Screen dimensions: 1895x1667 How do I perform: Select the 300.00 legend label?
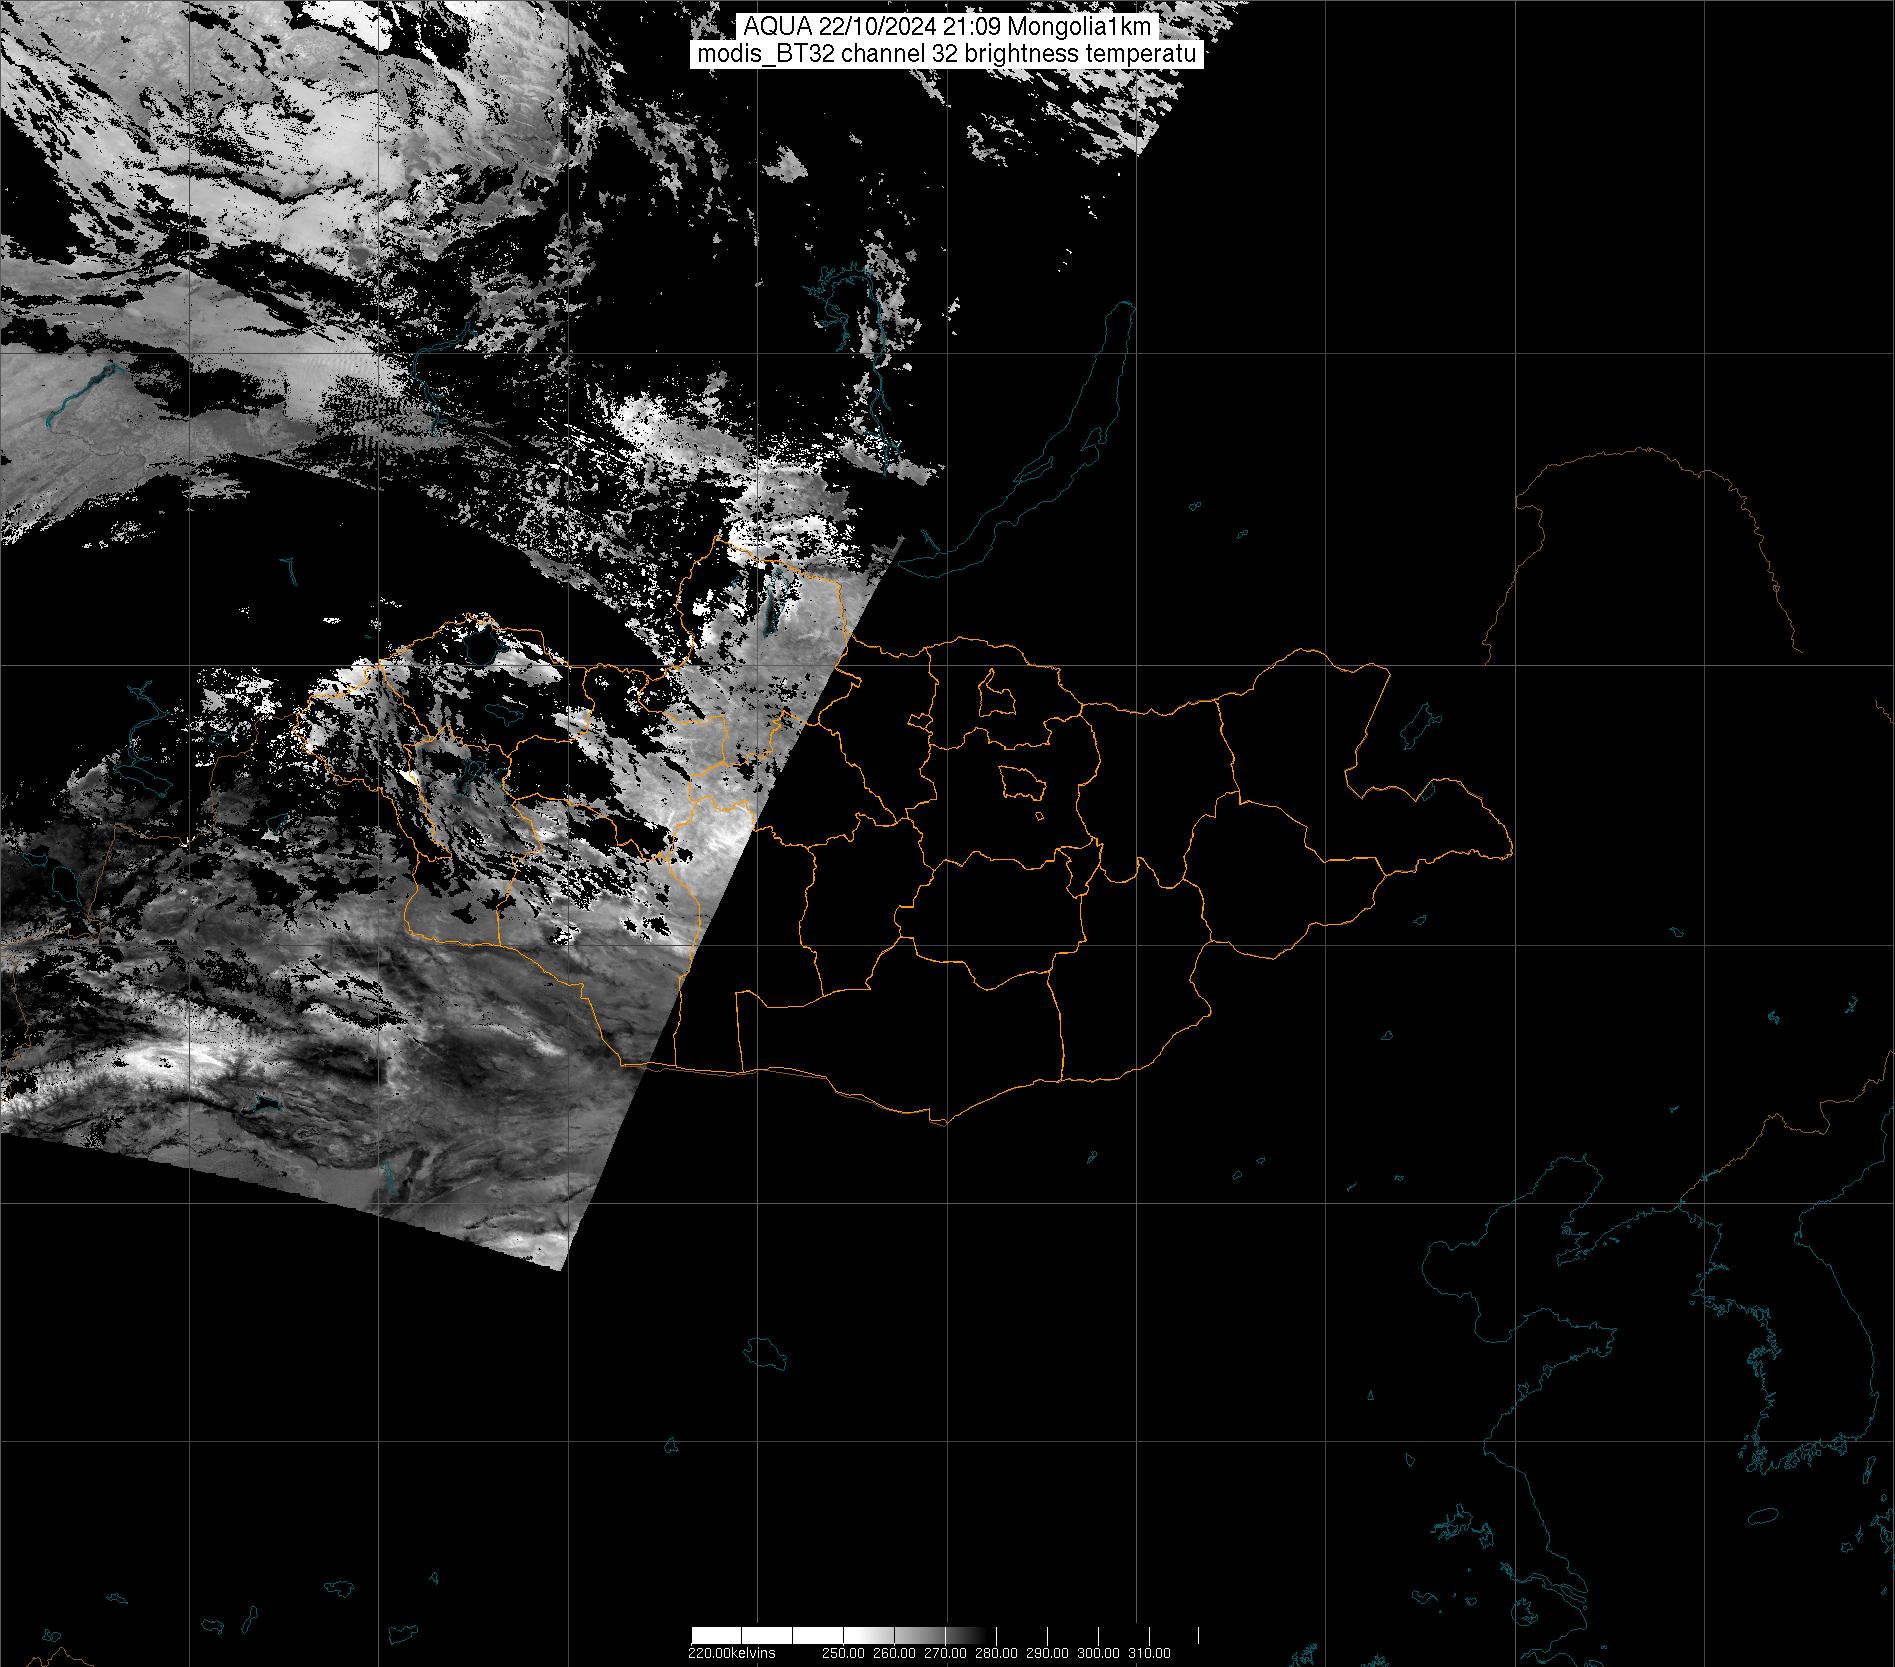point(1099,1653)
